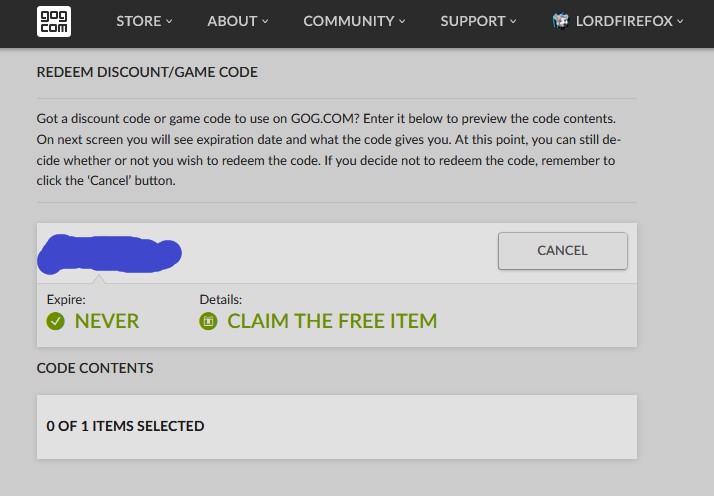The image size is (714, 496).
Task: Expand the chevron next to LORDFIREFOX
Action: tap(680, 21)
